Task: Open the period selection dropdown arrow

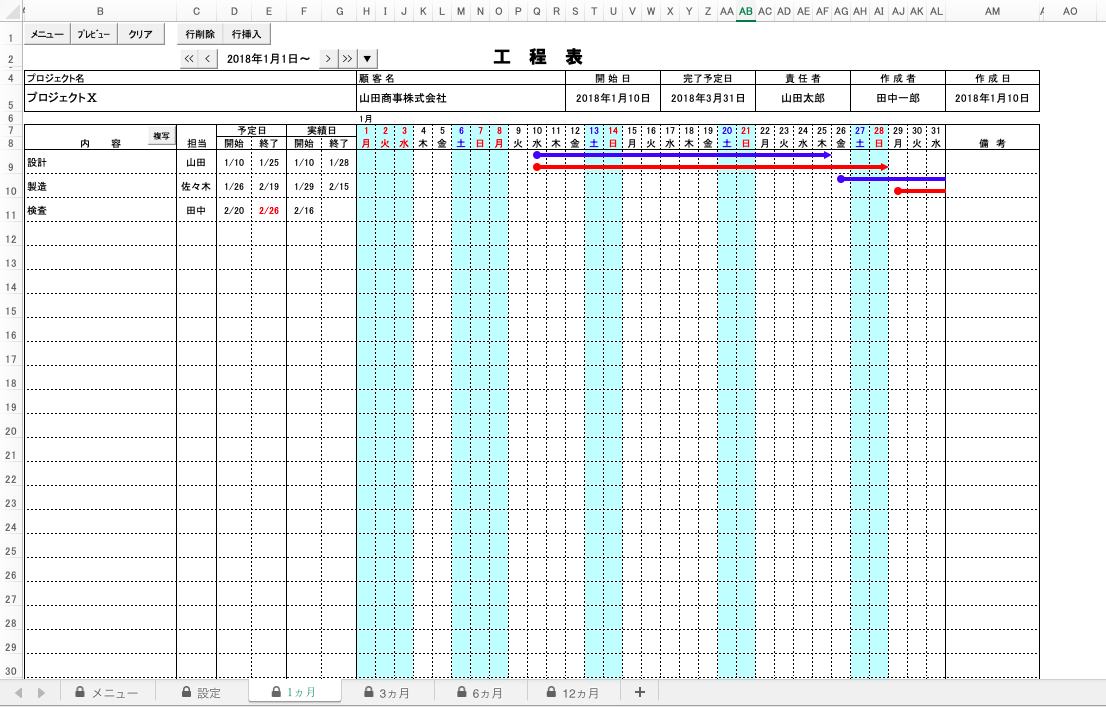Action: [366, 58]
